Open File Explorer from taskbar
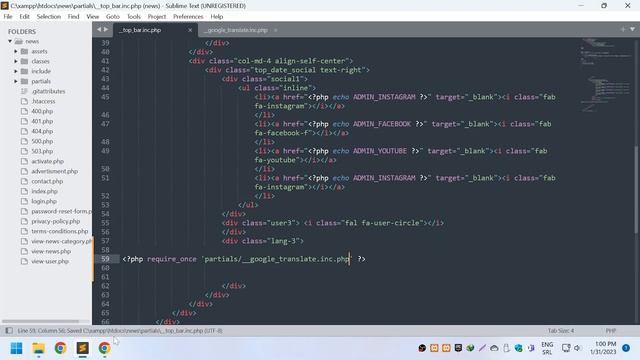Image resolution: width=640 pixels, height=360 pixels. click(x=38, y=348)
